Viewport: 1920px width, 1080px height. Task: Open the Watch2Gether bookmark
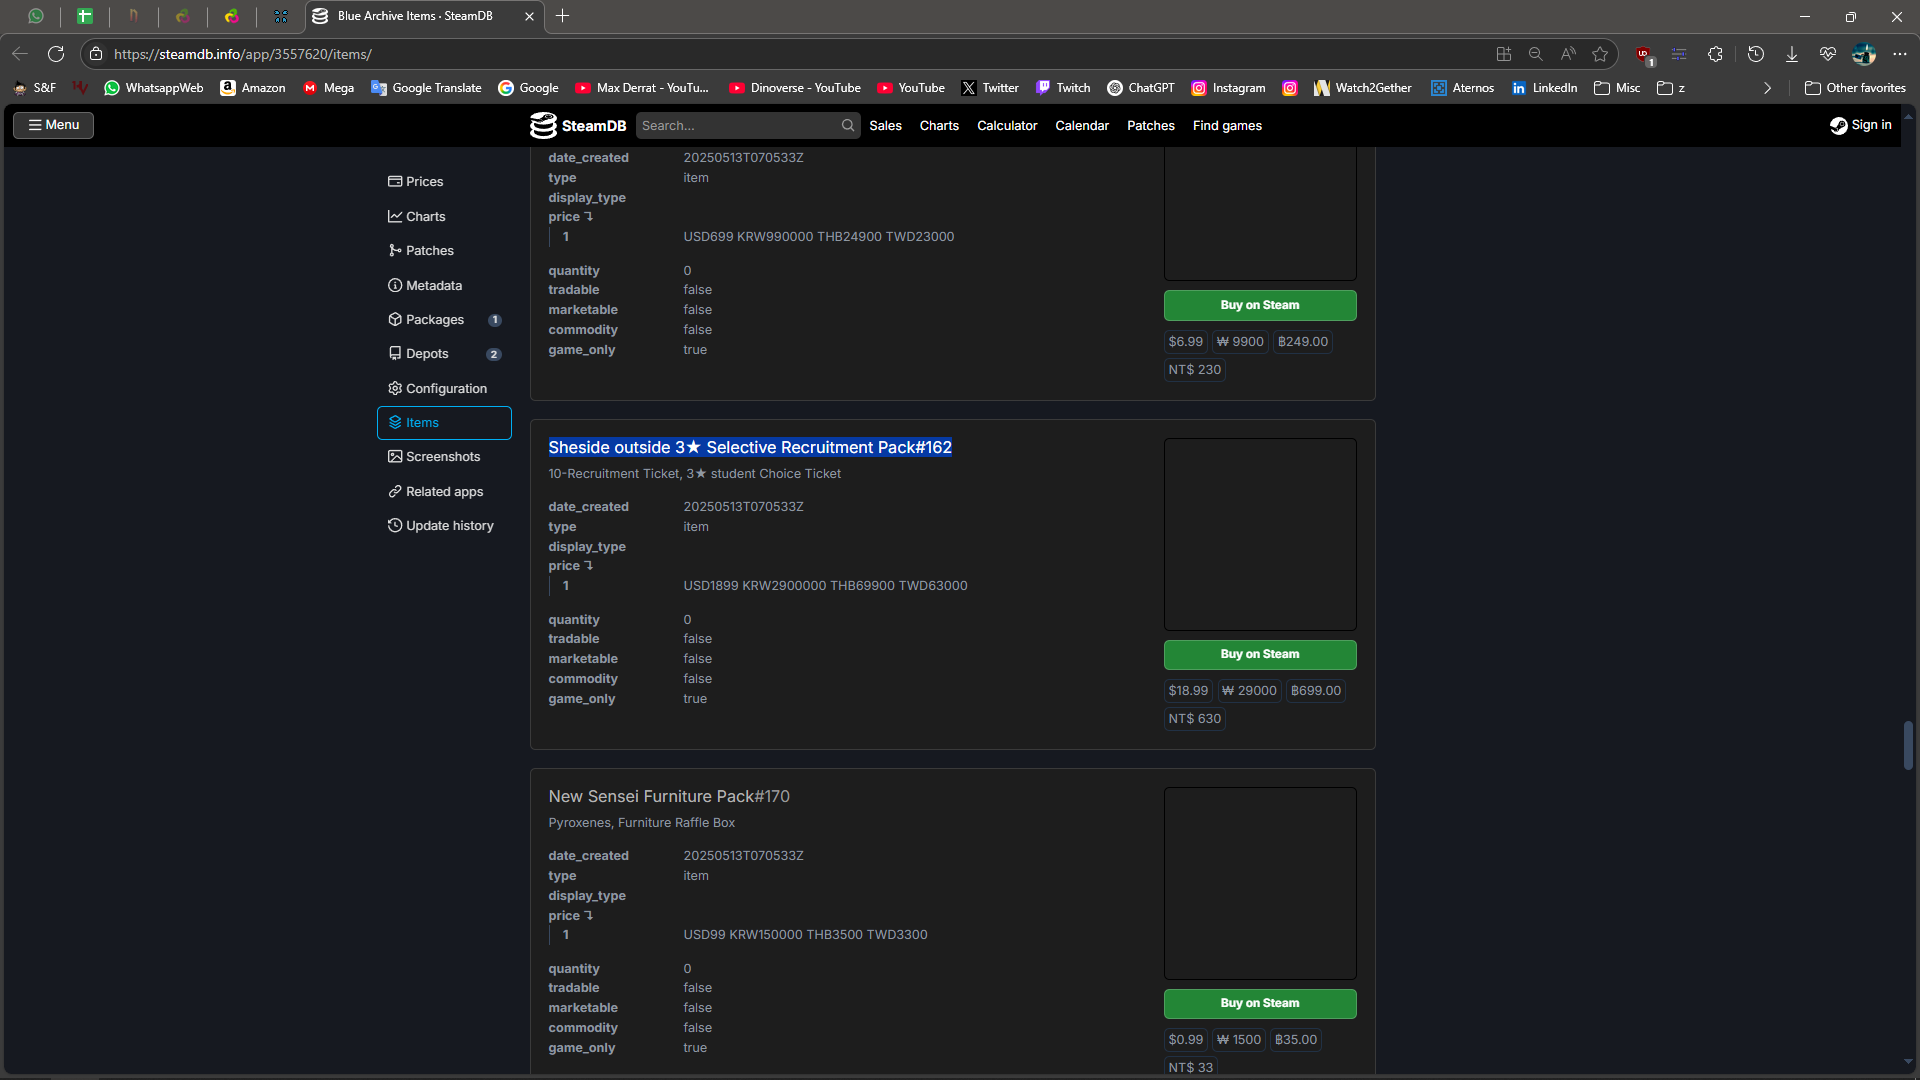tap(1363, 88)
